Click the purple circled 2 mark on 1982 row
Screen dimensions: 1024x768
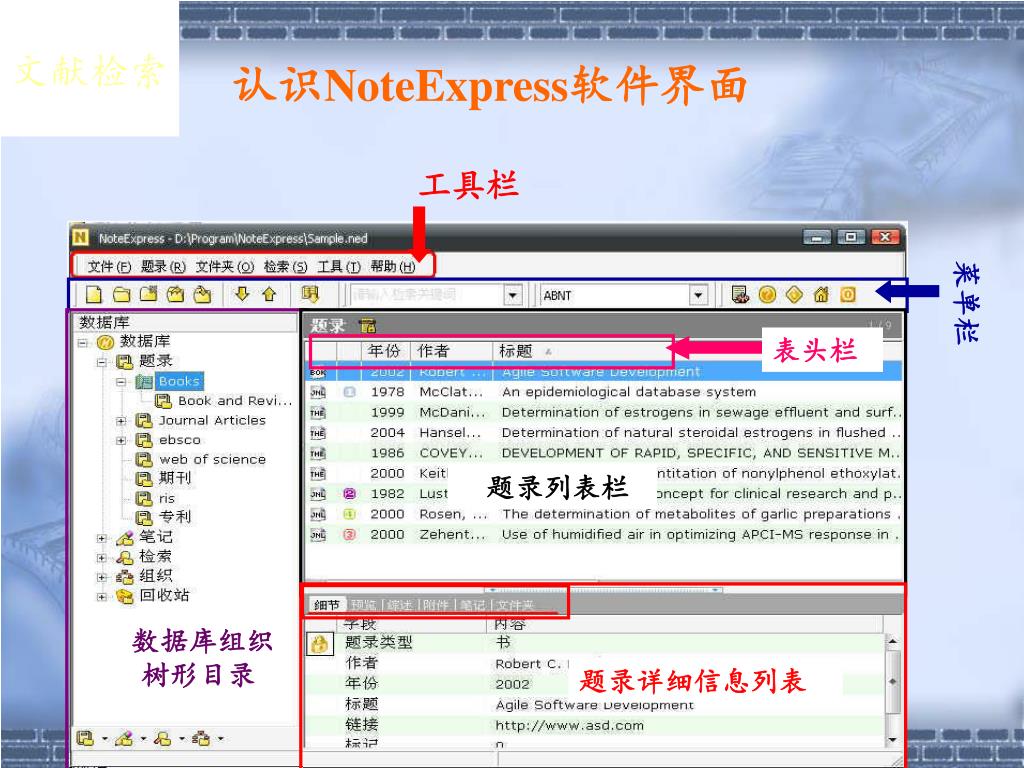(349, 494)
